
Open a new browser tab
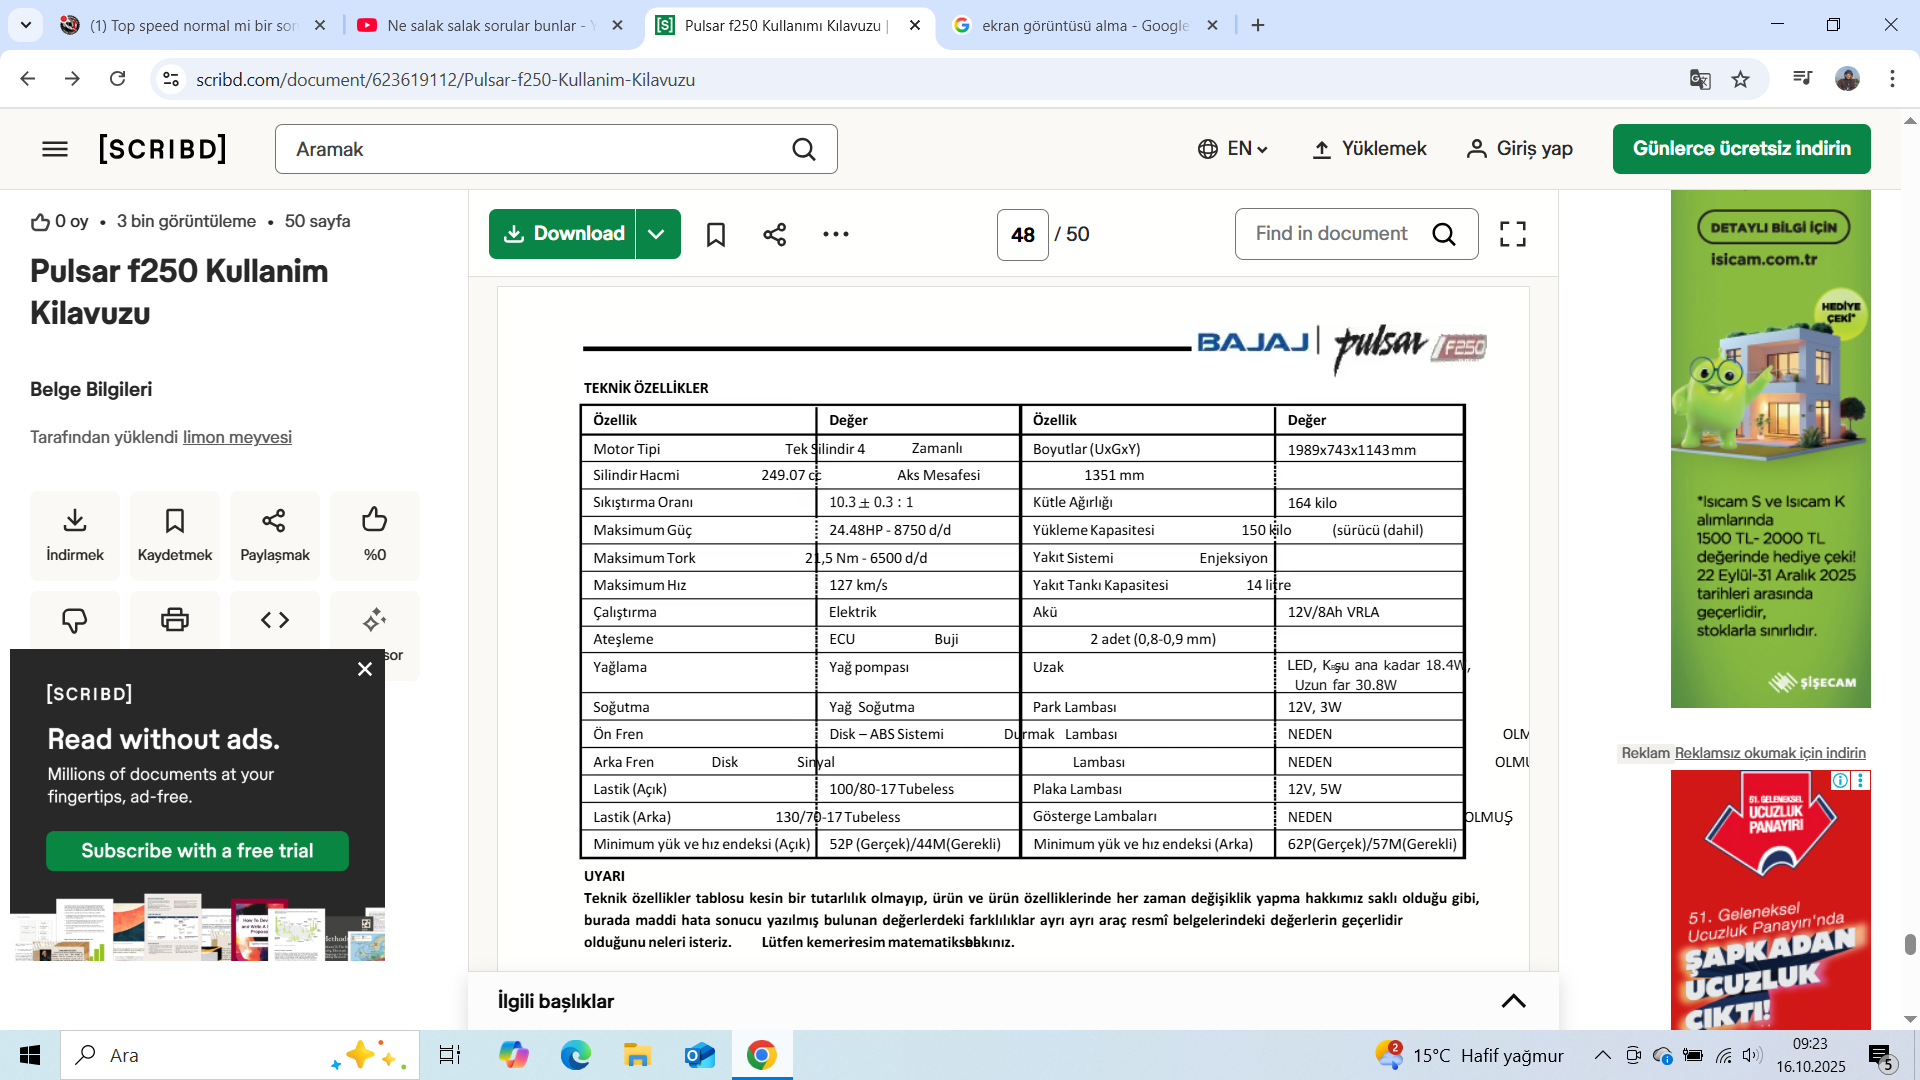(x=1258, y=25)
